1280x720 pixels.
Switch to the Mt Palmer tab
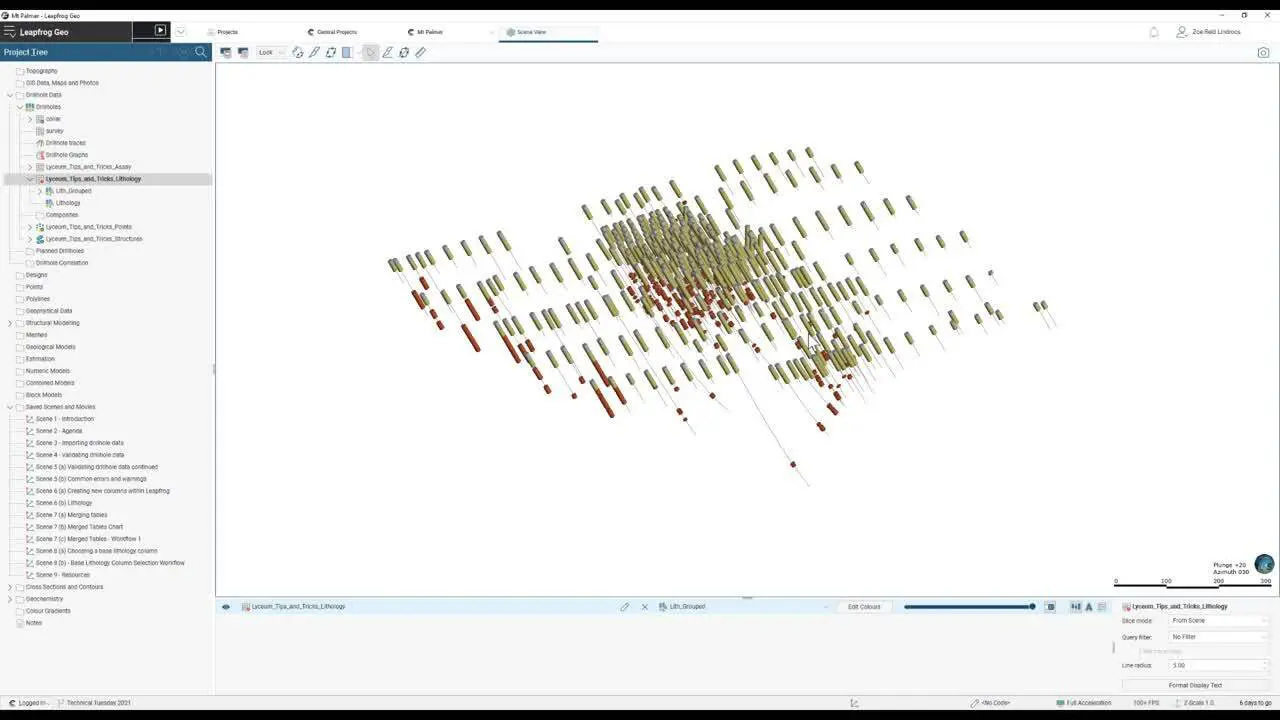point(430,32)
